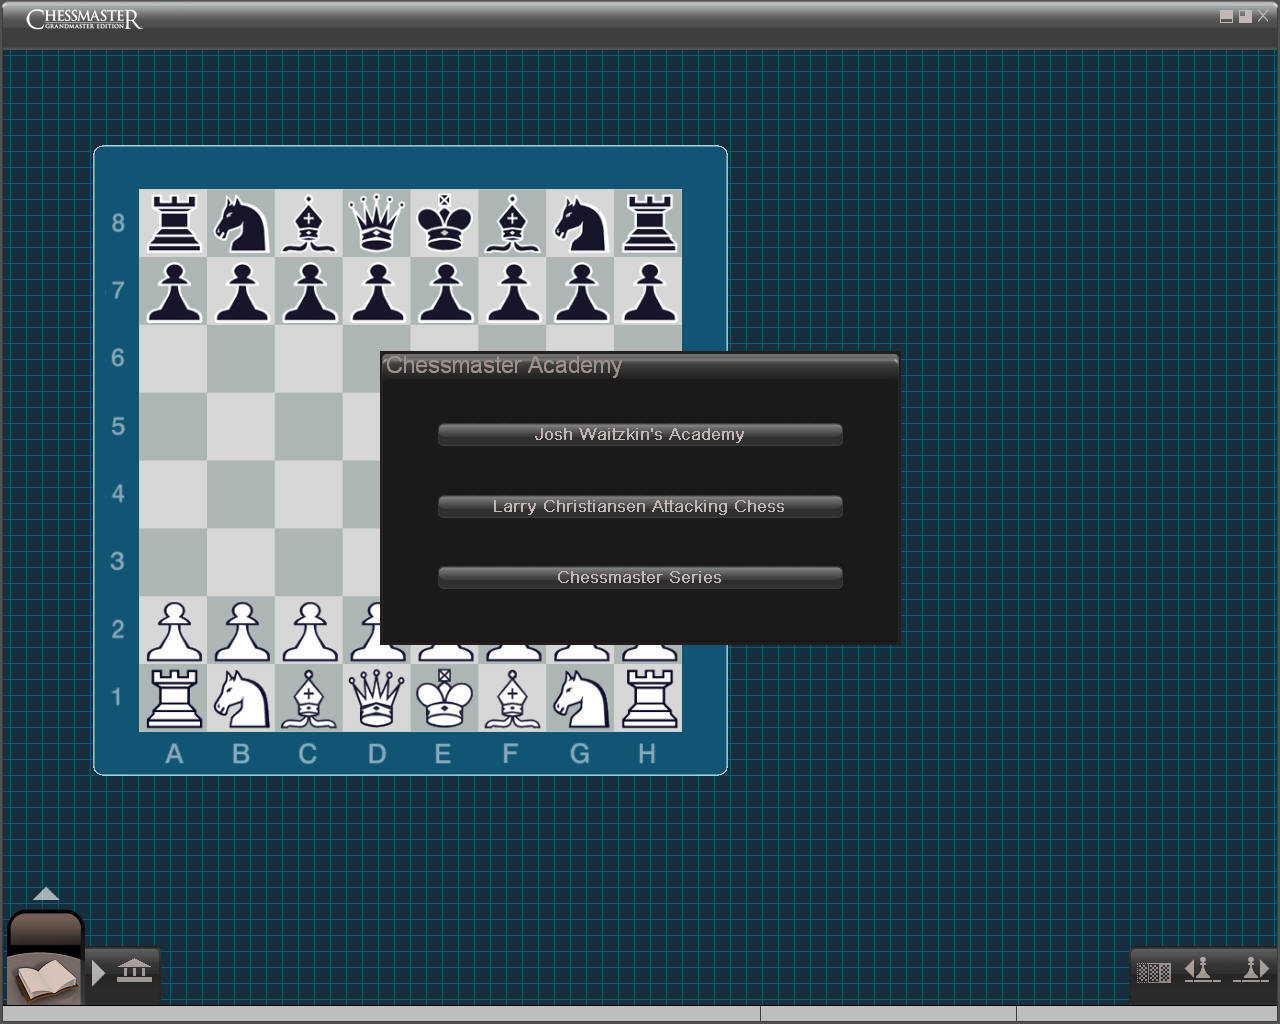Select the white rook on A1
This screenshot has width=1280, height=1024.
[174, 698]
